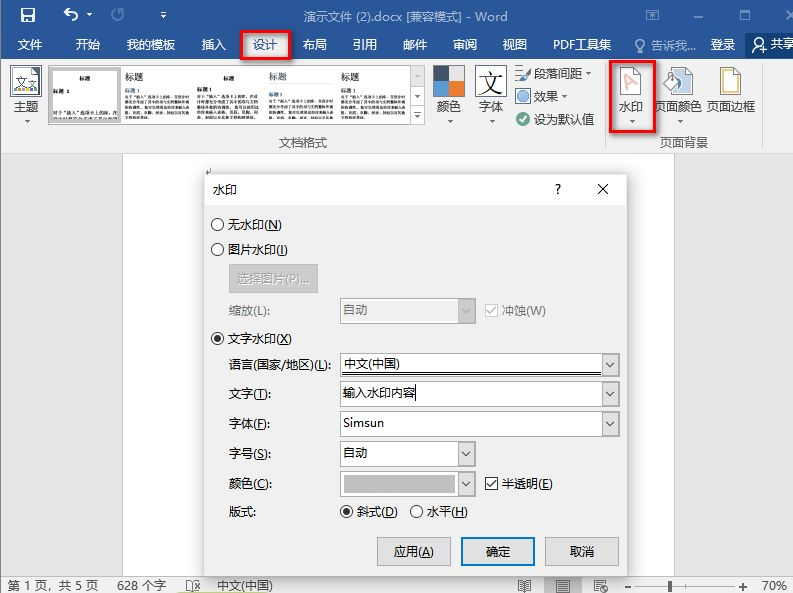This screenshot has width=793, height=593.
Task: Close the 水印 dialog with X
Action: pos(603,189)
